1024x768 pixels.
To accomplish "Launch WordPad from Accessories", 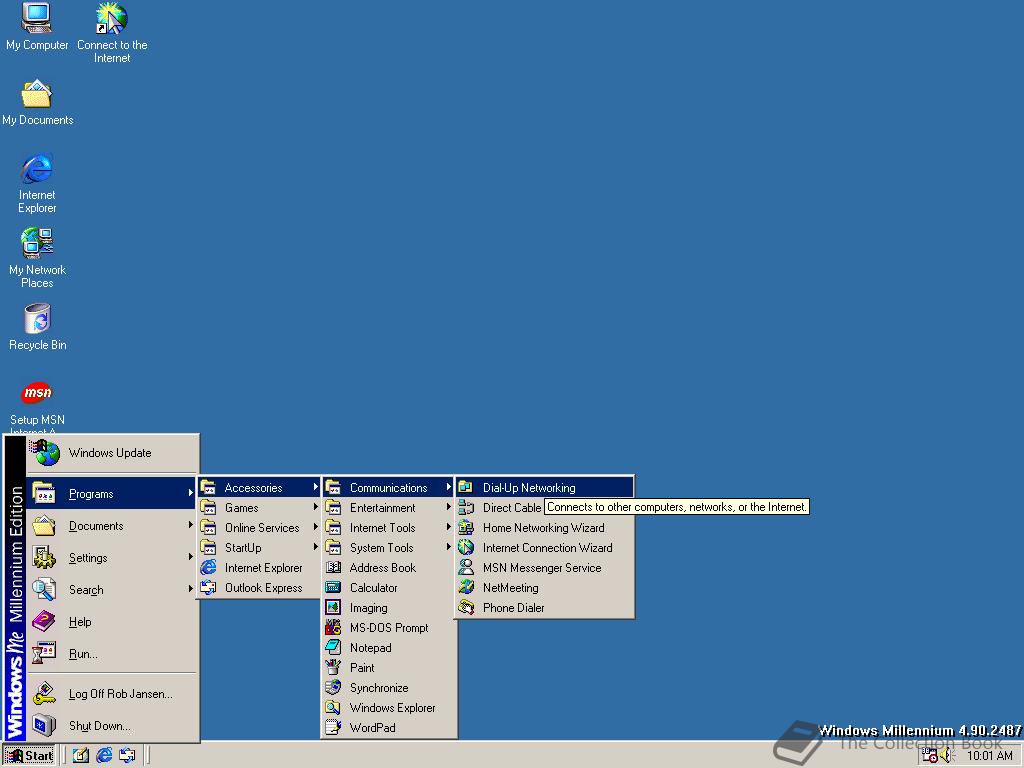I will point(389,728).
